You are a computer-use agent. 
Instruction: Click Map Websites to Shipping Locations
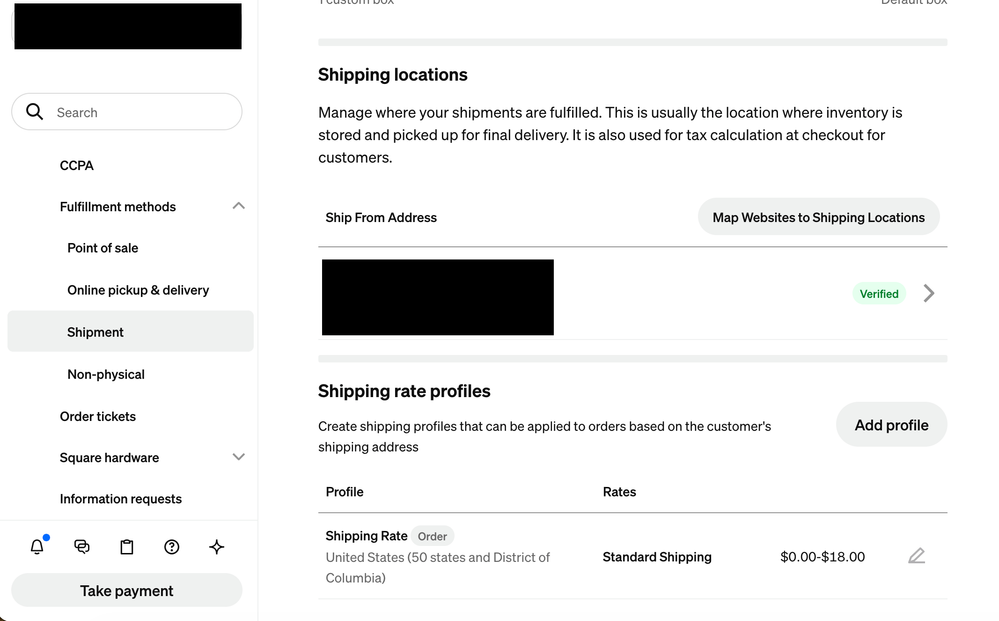click(x=819, y=217)
